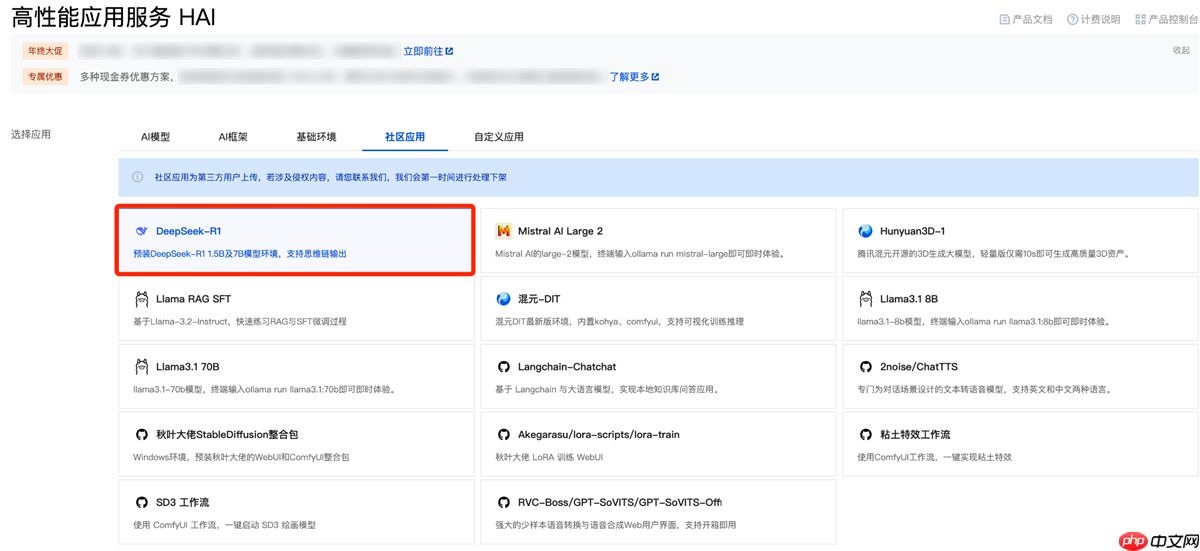Screen dimensions: 1200x551
Task: Click the 产品文档 document icon
Action: (1004, 19)
